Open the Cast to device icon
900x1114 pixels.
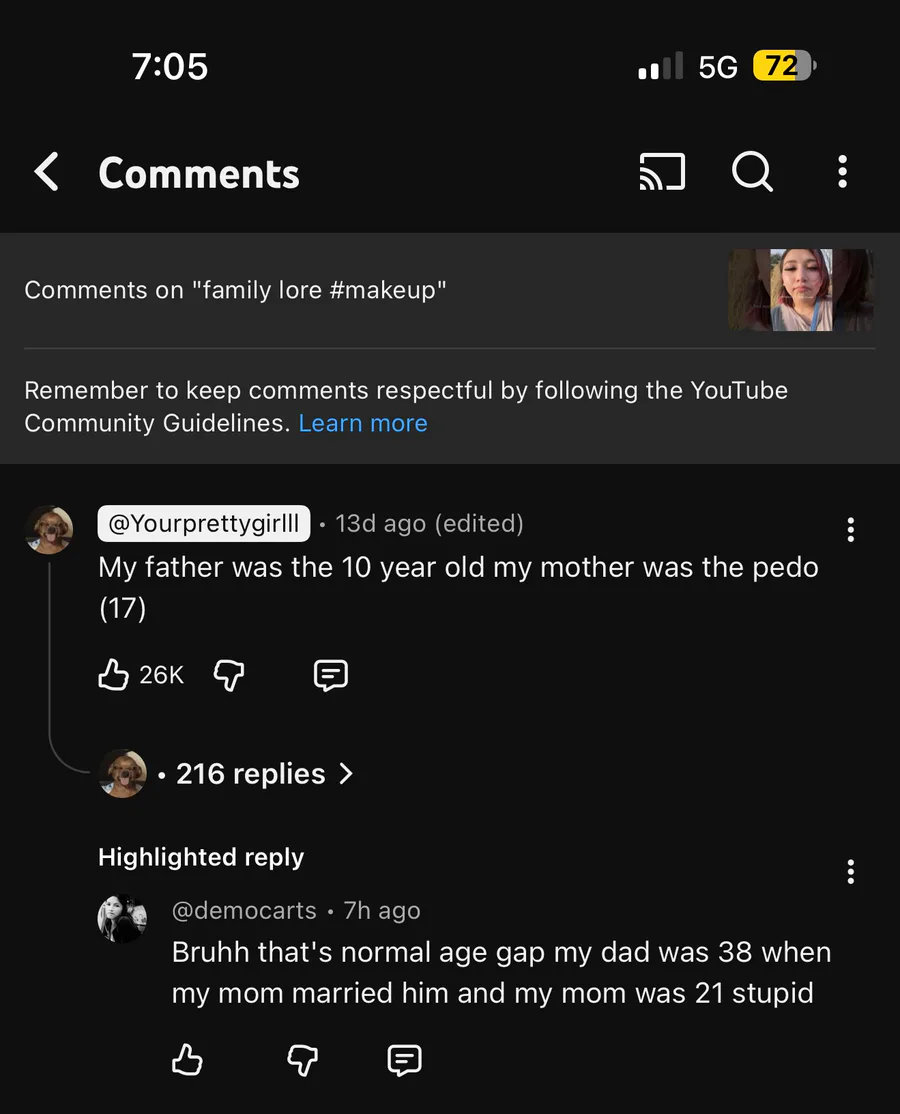pyautogui.click(x=662, y=172)
